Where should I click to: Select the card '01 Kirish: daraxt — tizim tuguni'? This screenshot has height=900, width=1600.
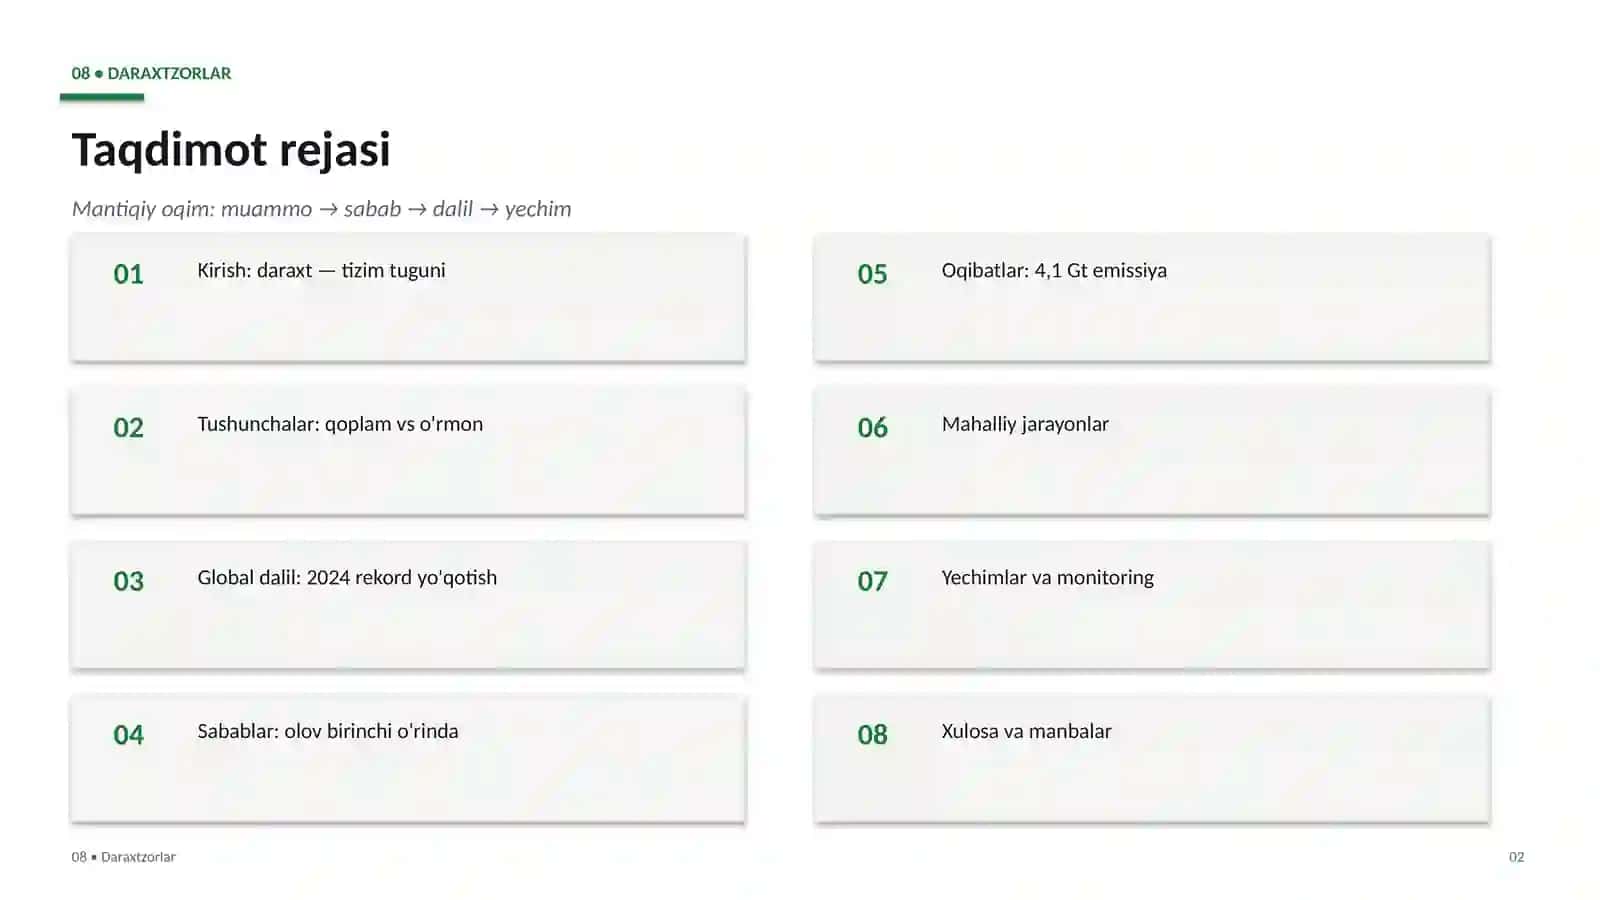[x=408, y=297]
